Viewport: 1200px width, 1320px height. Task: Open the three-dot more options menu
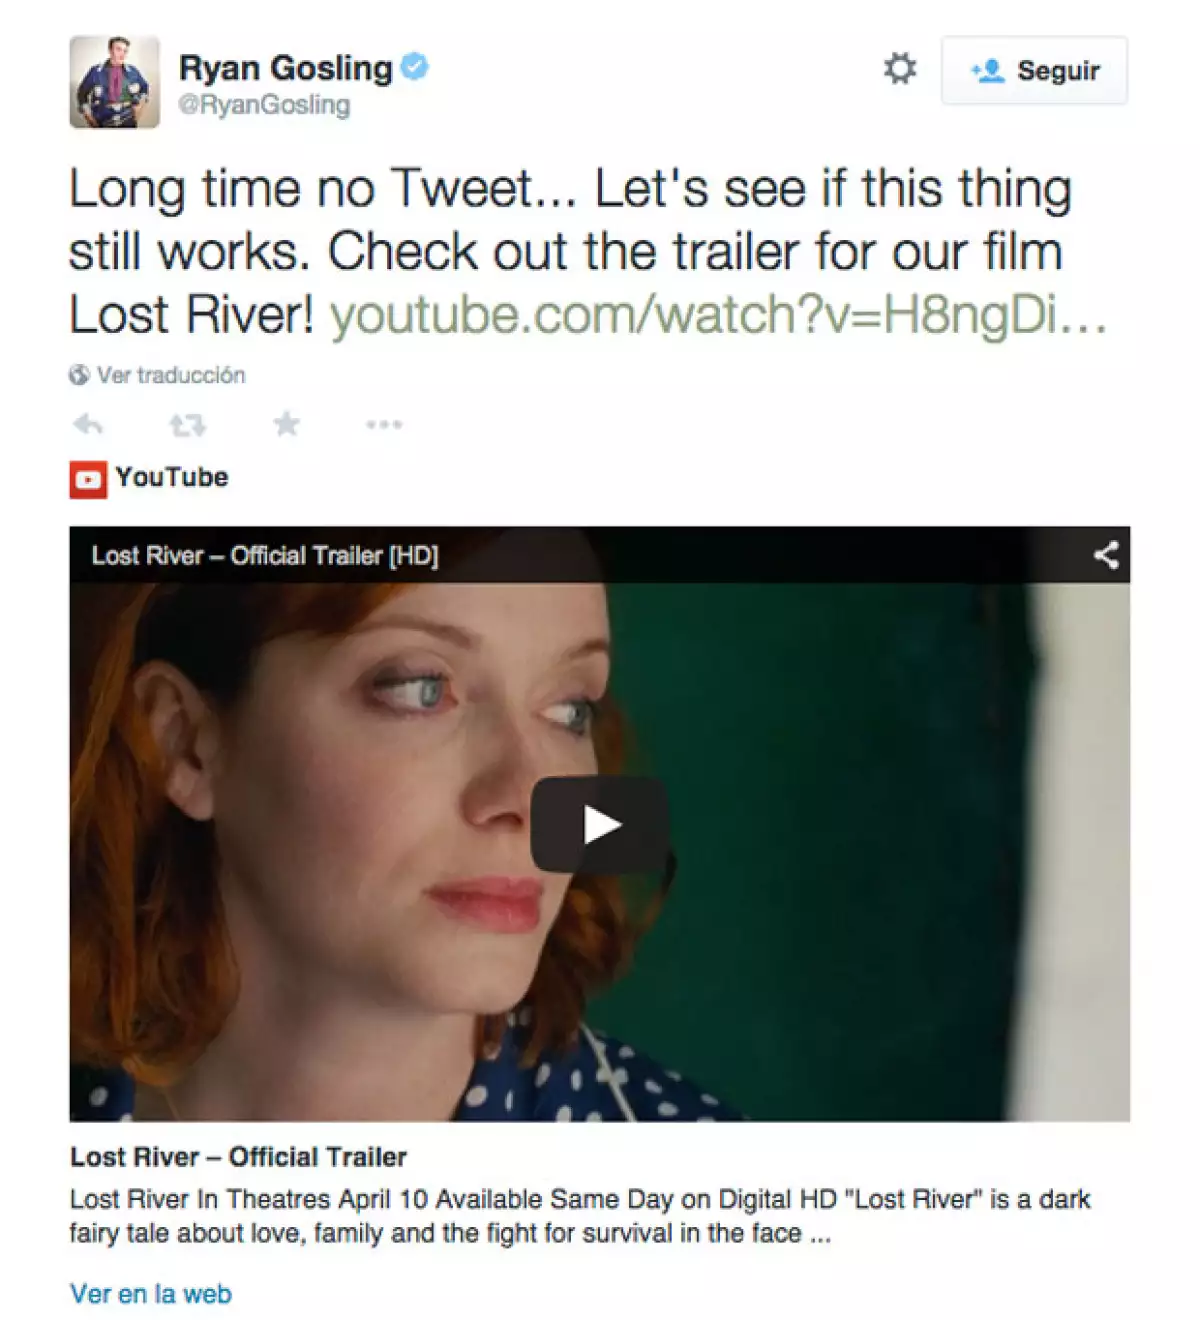pos(384,425)
